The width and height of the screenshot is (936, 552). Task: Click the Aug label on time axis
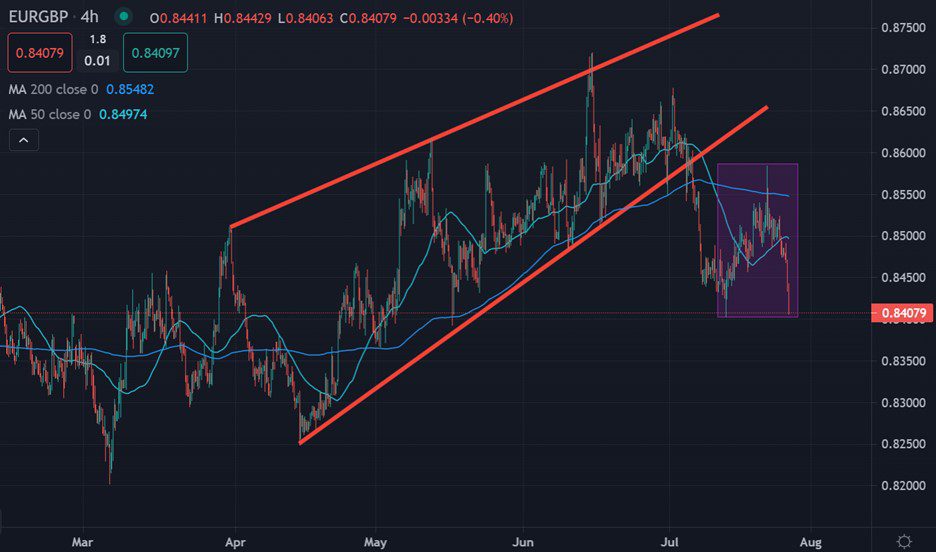click(810, 542)
